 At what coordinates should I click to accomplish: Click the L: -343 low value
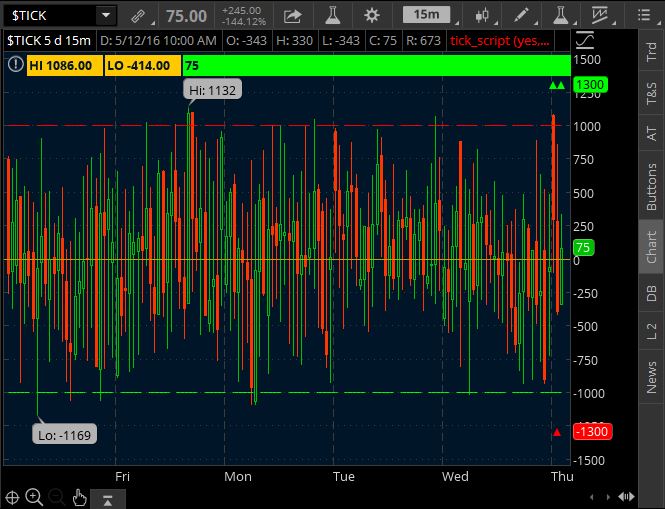(x=341, y=41)
